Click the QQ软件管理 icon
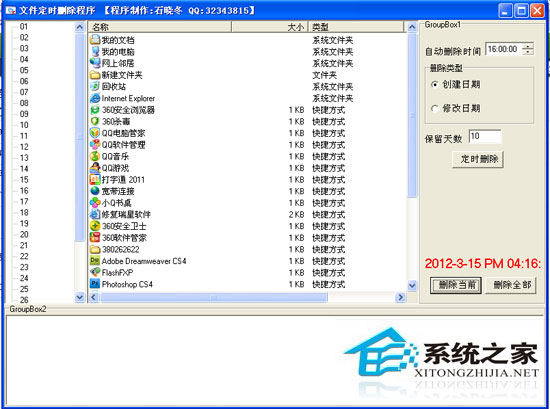Screen dimensions: 550x409 coord(95,144)
